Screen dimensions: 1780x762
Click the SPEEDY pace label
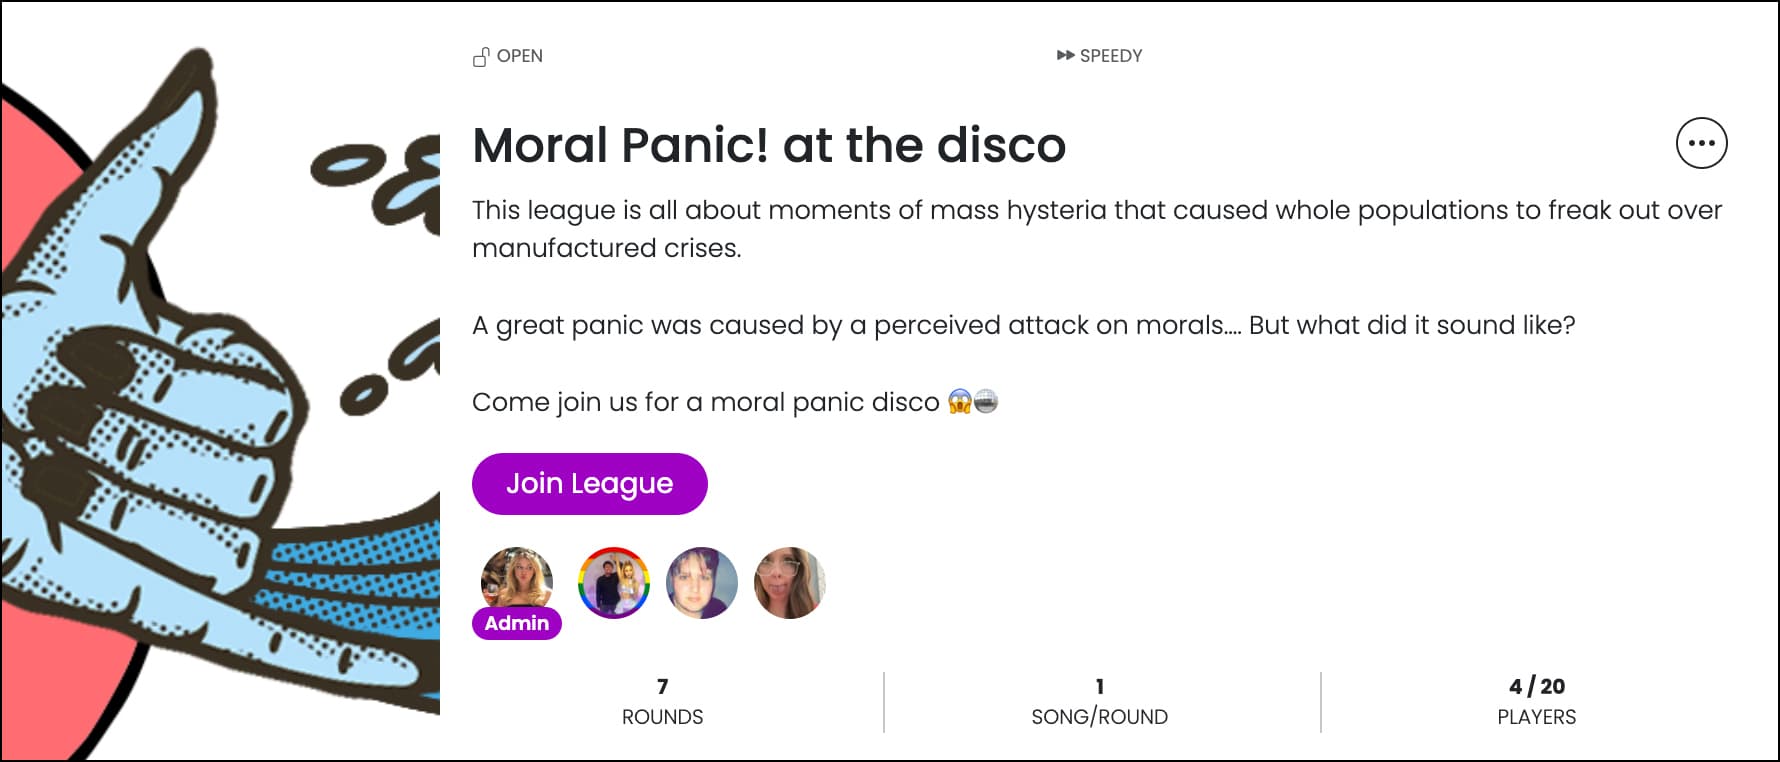pyautogui.click(x=1111, y=56)
